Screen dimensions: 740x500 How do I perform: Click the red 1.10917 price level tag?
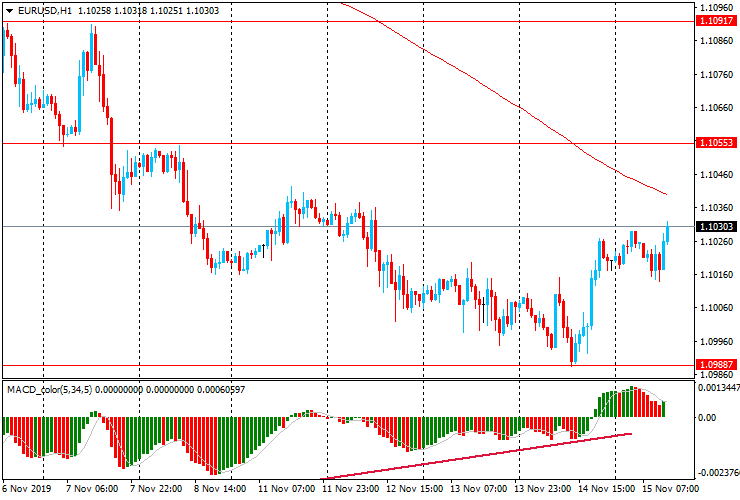(717, 20)
